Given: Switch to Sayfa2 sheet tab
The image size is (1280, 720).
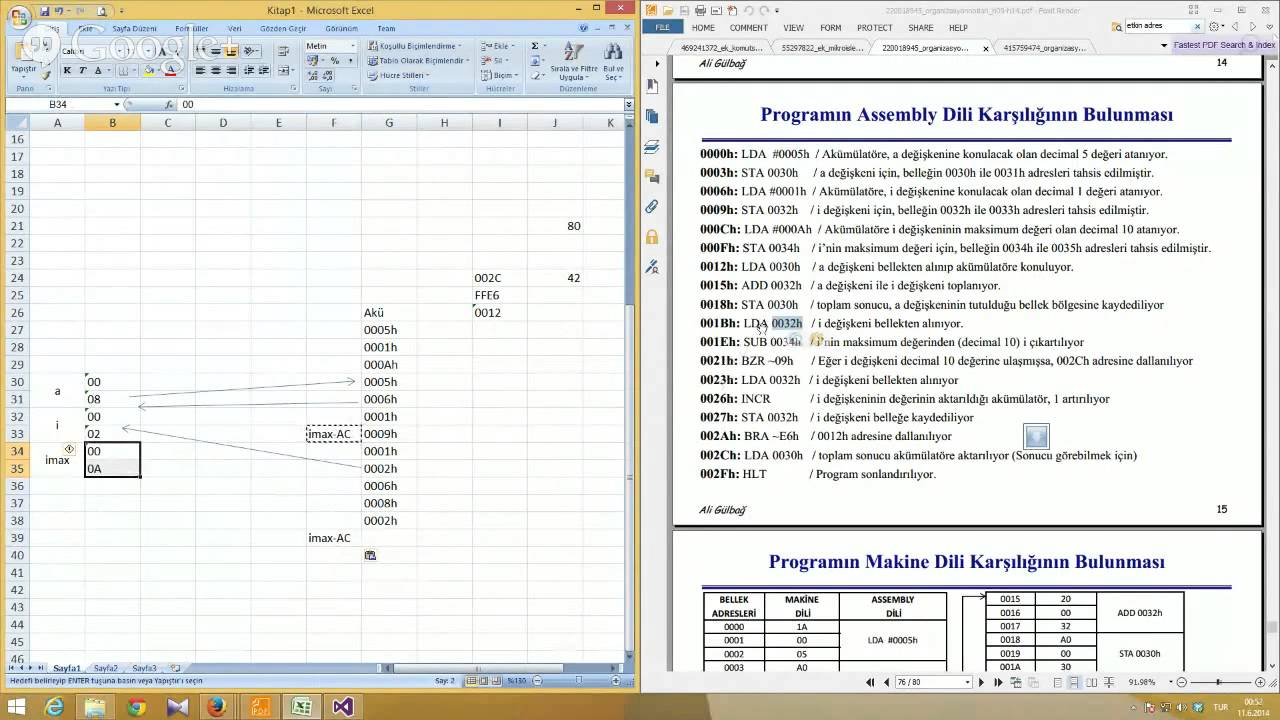Looking at the screenshot, I should pos(106,668).
